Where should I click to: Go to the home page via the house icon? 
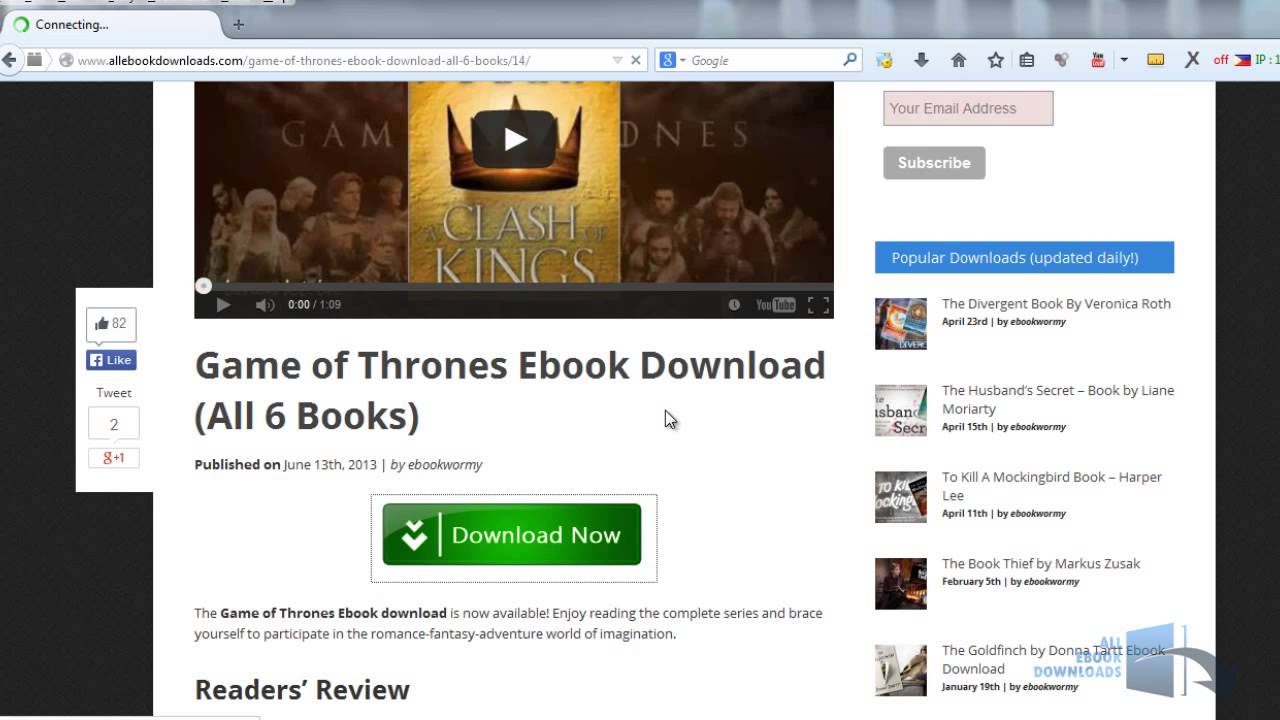[958, 60]
